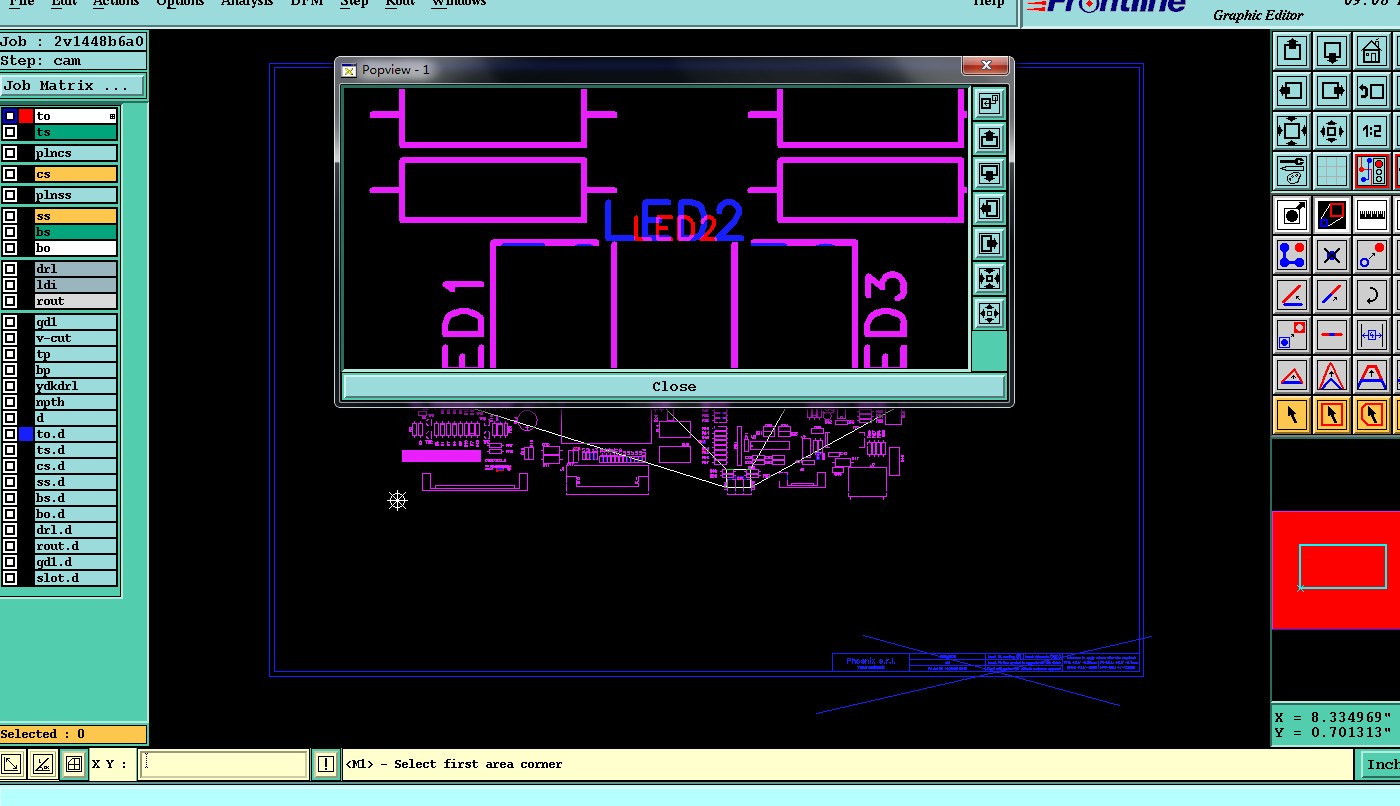The image size is (1400, 806).
Task: Select layer name gd1
Action: tap(76, 322)
